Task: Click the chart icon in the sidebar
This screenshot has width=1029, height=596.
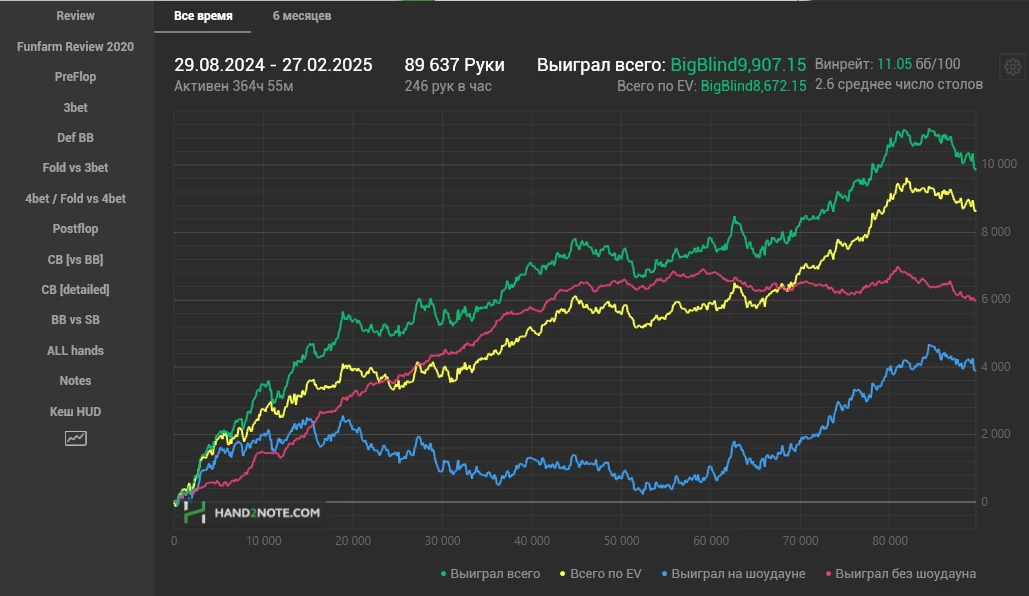Action: tap(76, 438)
